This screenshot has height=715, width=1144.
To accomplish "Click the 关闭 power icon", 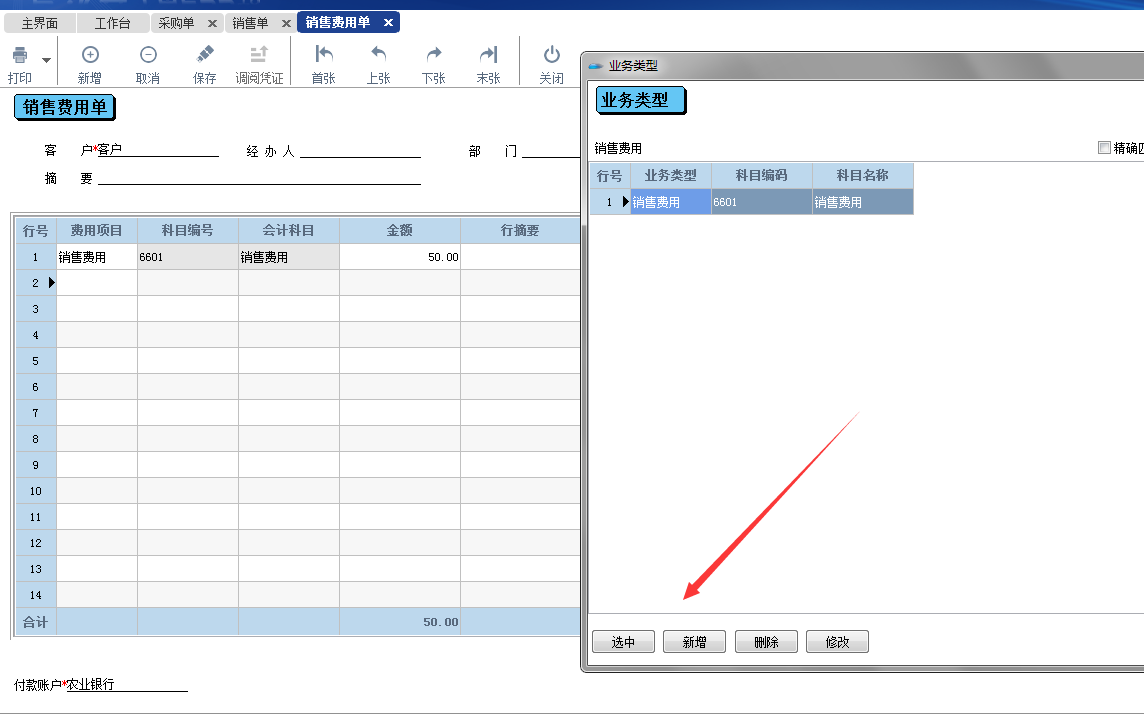I will click(552, 56).
